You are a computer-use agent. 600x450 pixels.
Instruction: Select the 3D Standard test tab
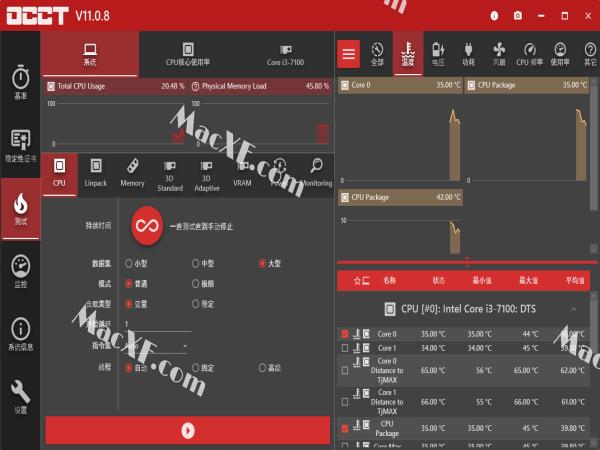(170, 176)
